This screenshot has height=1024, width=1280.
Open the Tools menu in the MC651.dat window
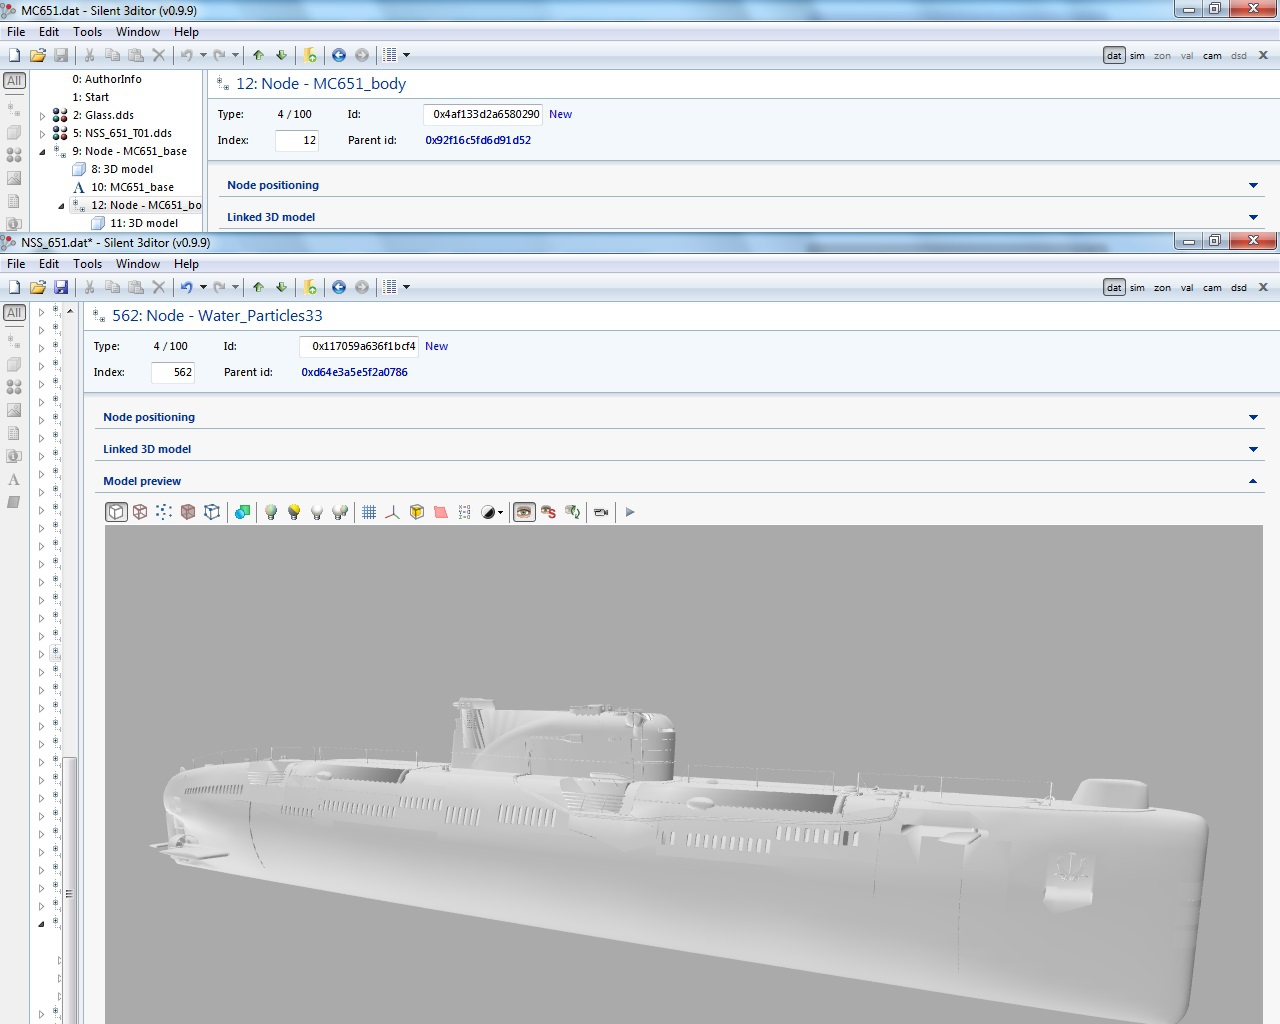(87, 32)
